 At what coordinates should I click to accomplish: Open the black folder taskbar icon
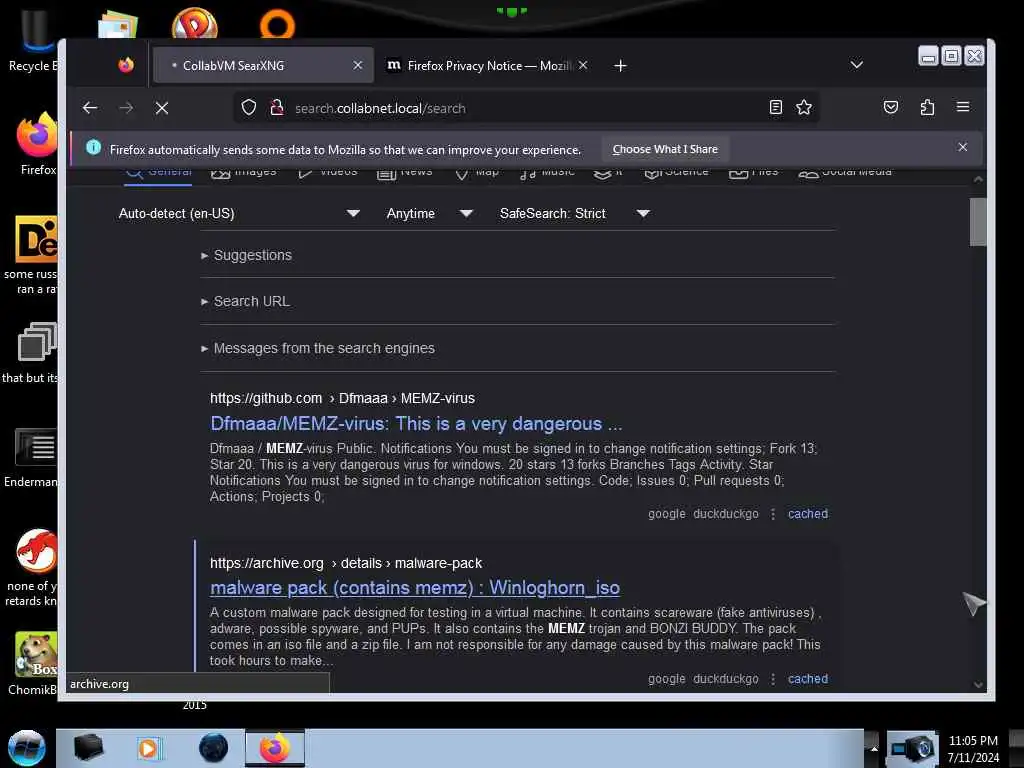[88, 748]
